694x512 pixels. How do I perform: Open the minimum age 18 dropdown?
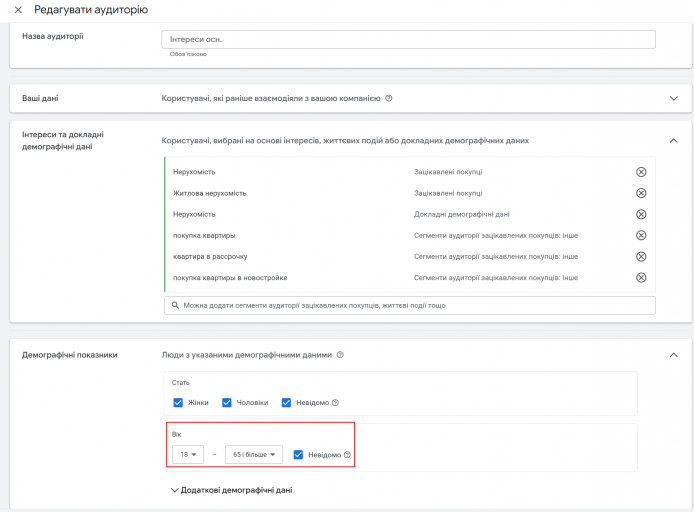188,454
